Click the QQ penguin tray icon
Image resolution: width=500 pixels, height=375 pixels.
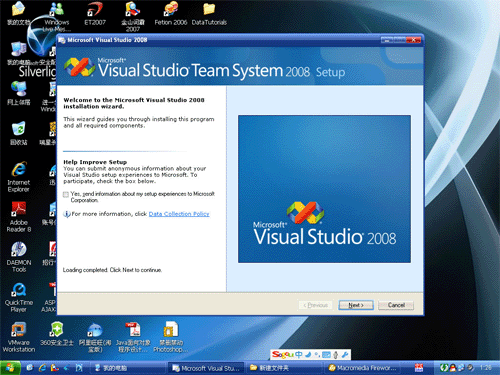point(453,368)
